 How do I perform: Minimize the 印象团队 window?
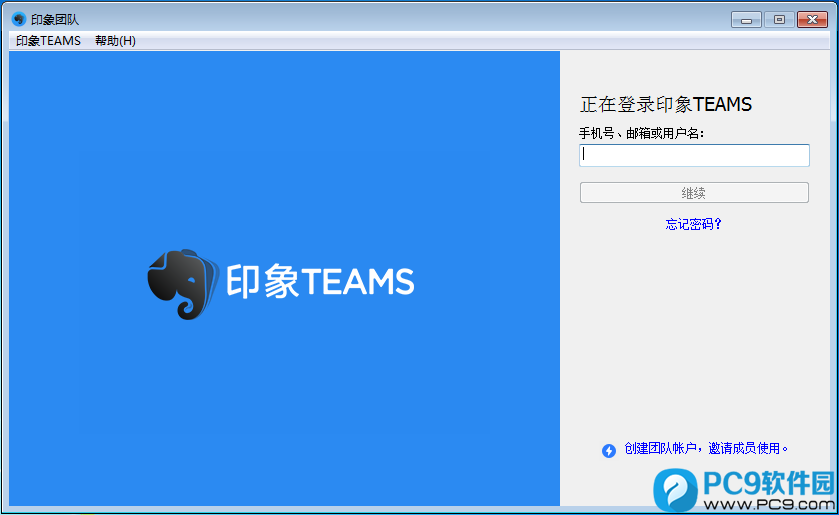click(x=746, y=20)
